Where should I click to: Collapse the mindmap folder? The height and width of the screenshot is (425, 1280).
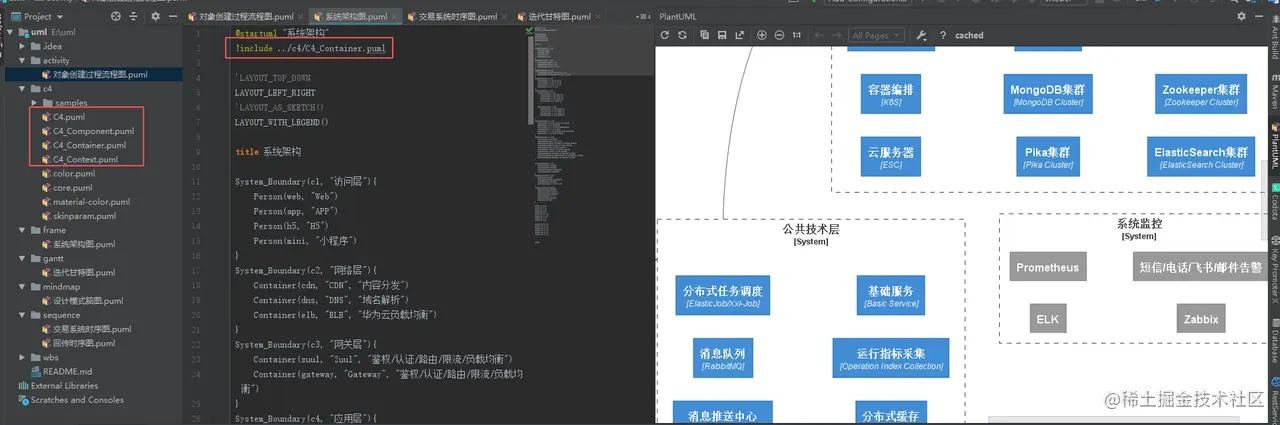(x=22, y=286)
